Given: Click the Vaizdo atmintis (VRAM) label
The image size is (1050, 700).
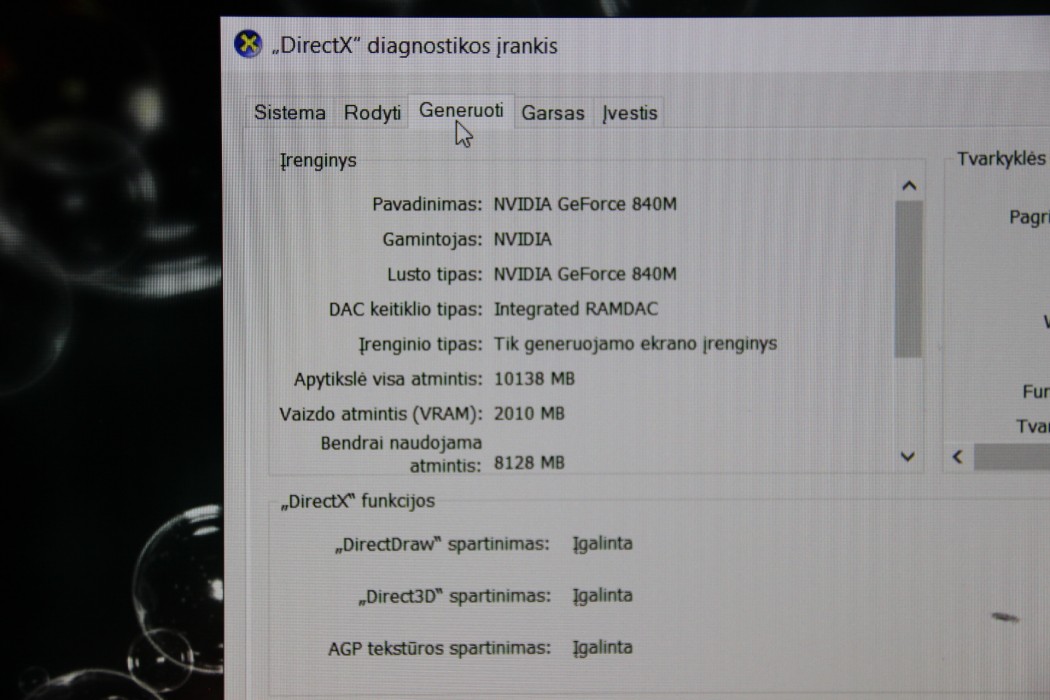Looking at the screenshot, I should (381, 414).
